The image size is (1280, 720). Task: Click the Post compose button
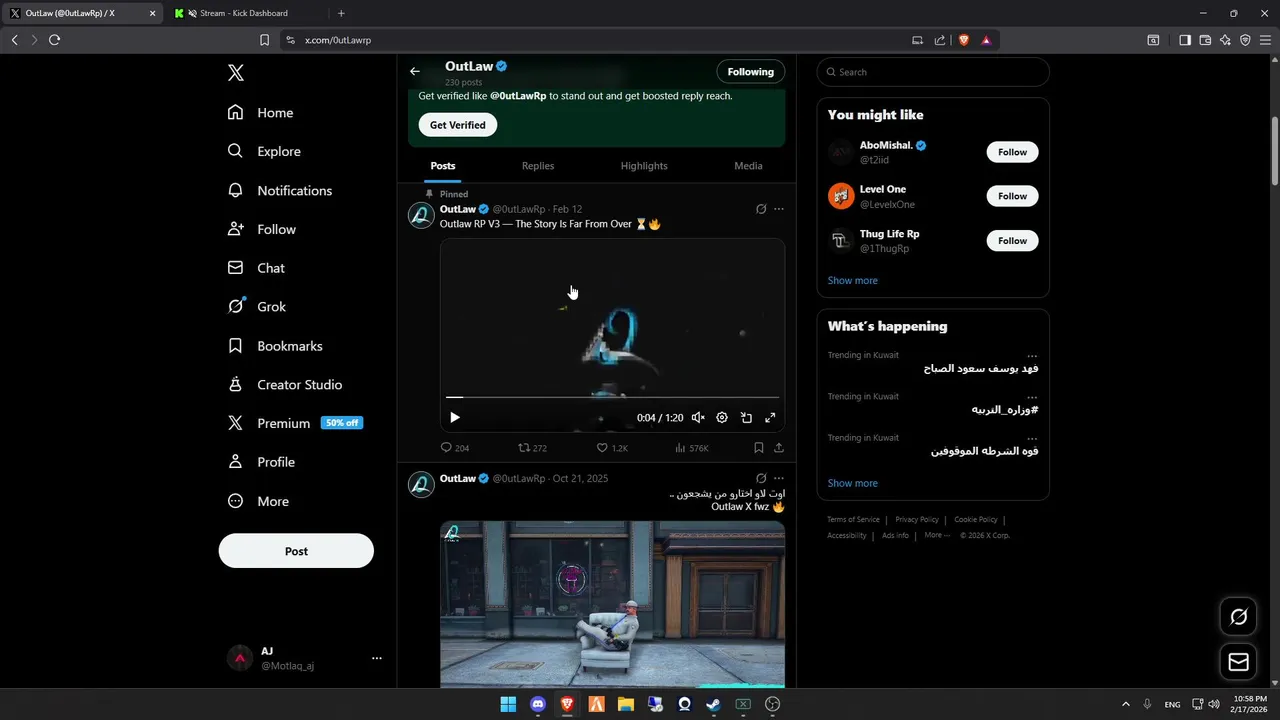(x=296, y=551)
